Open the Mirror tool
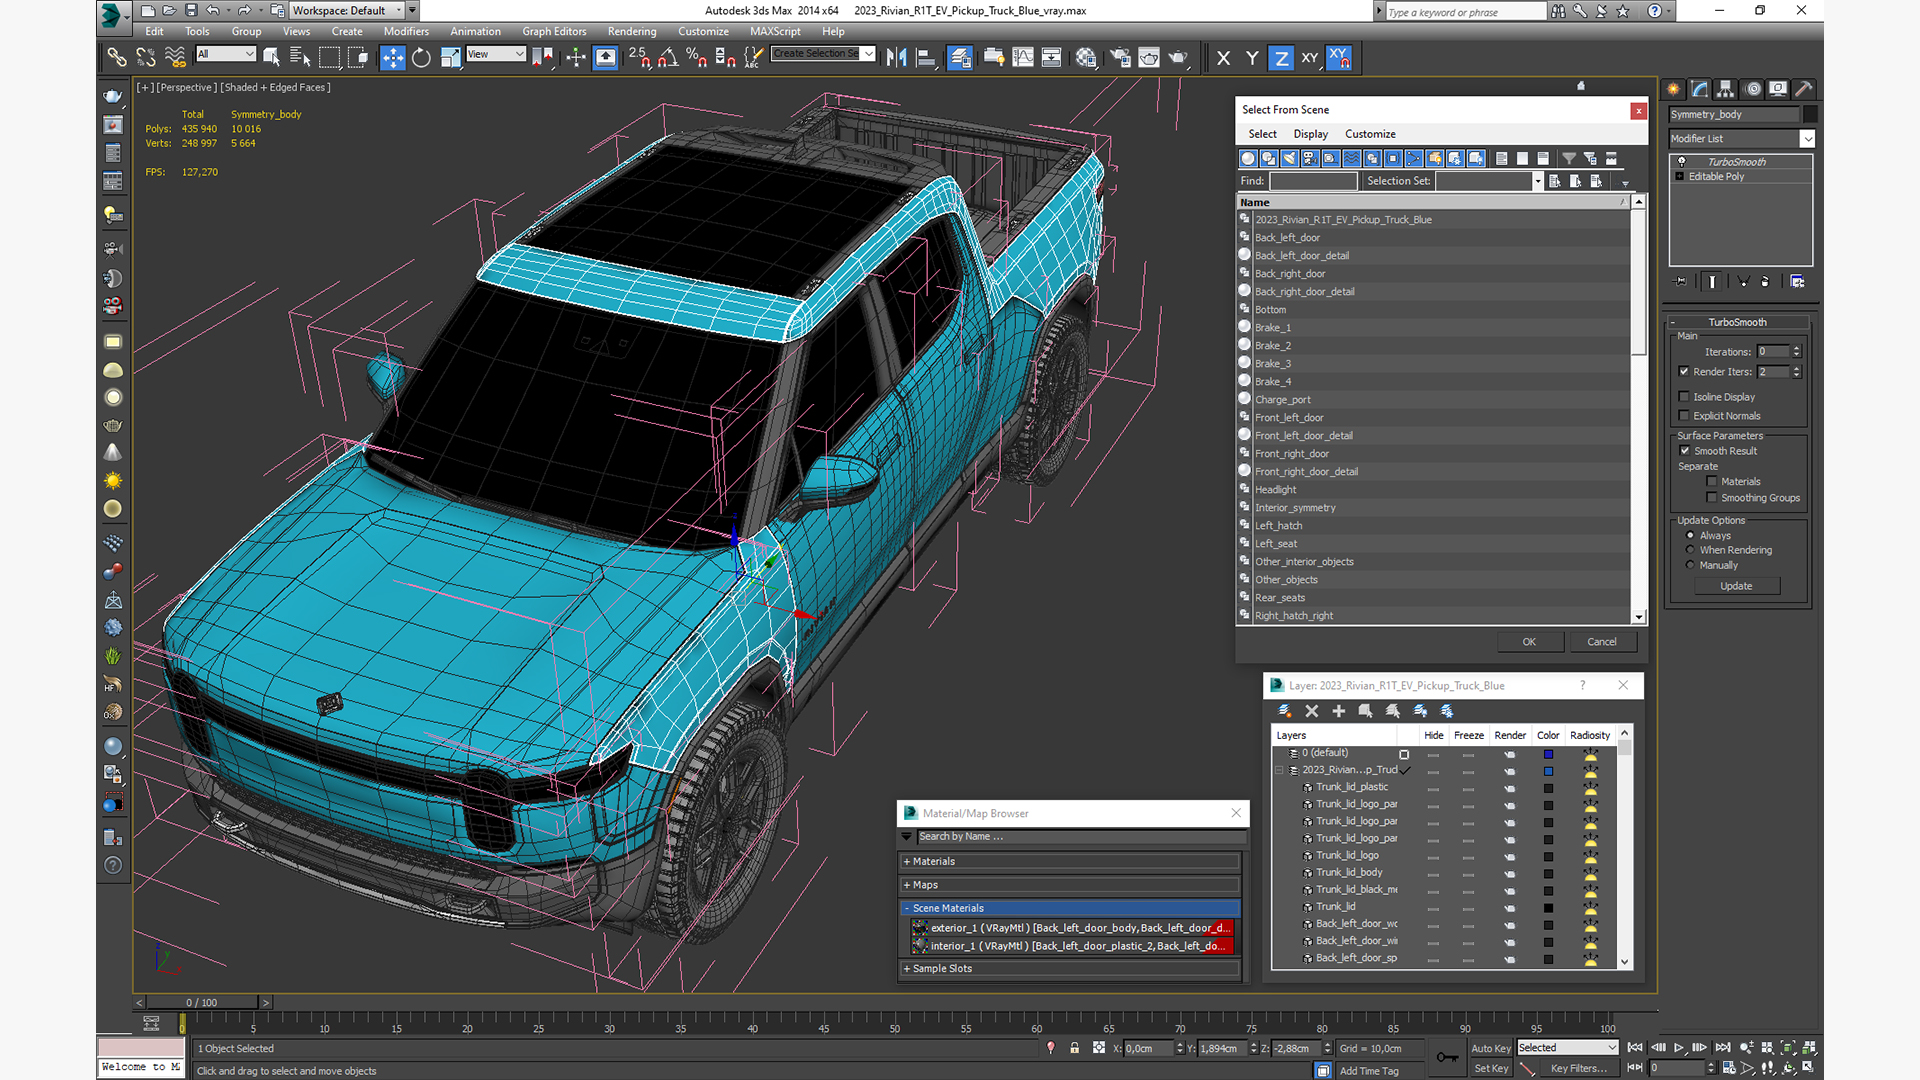 pos(896,58)
